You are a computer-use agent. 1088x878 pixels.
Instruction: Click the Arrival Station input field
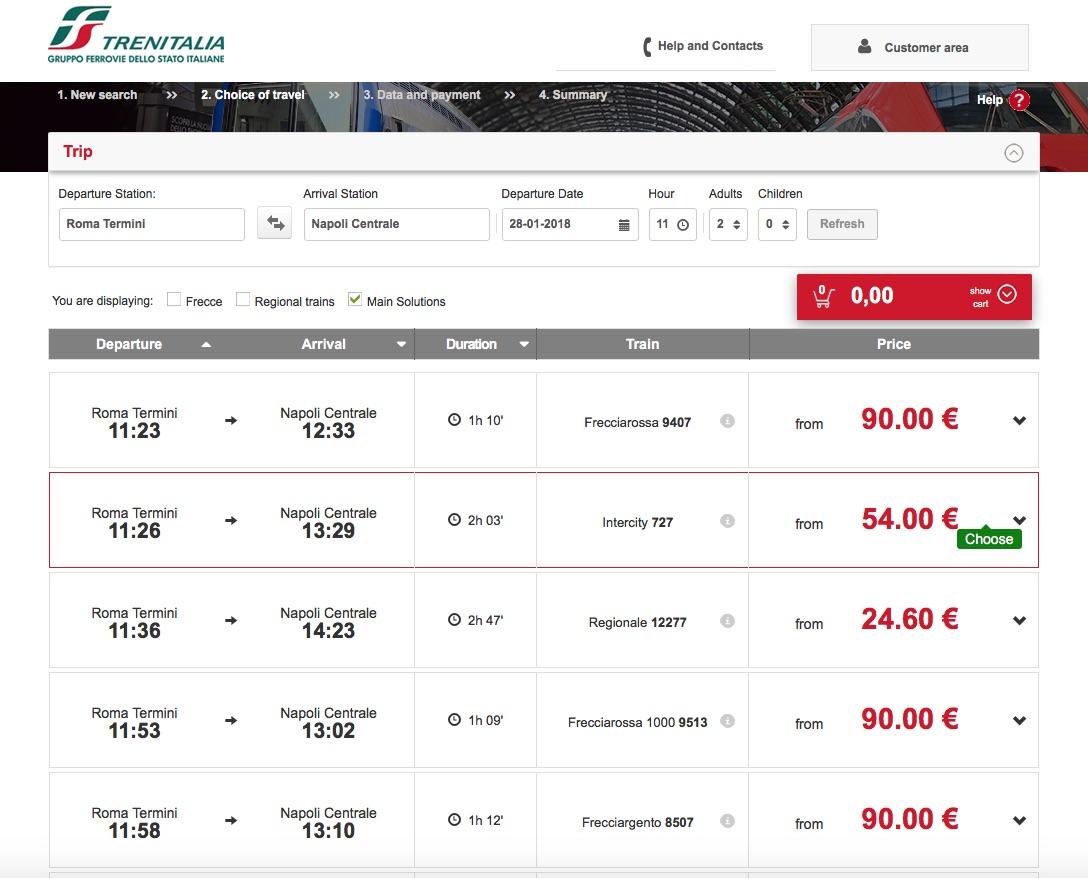[x=396, y=224]
